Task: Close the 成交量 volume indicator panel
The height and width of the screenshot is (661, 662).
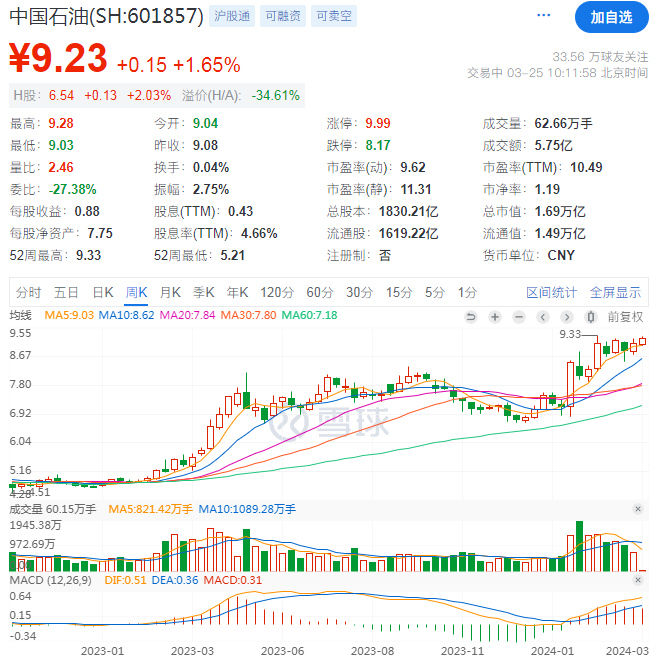Action: (638, 509)
